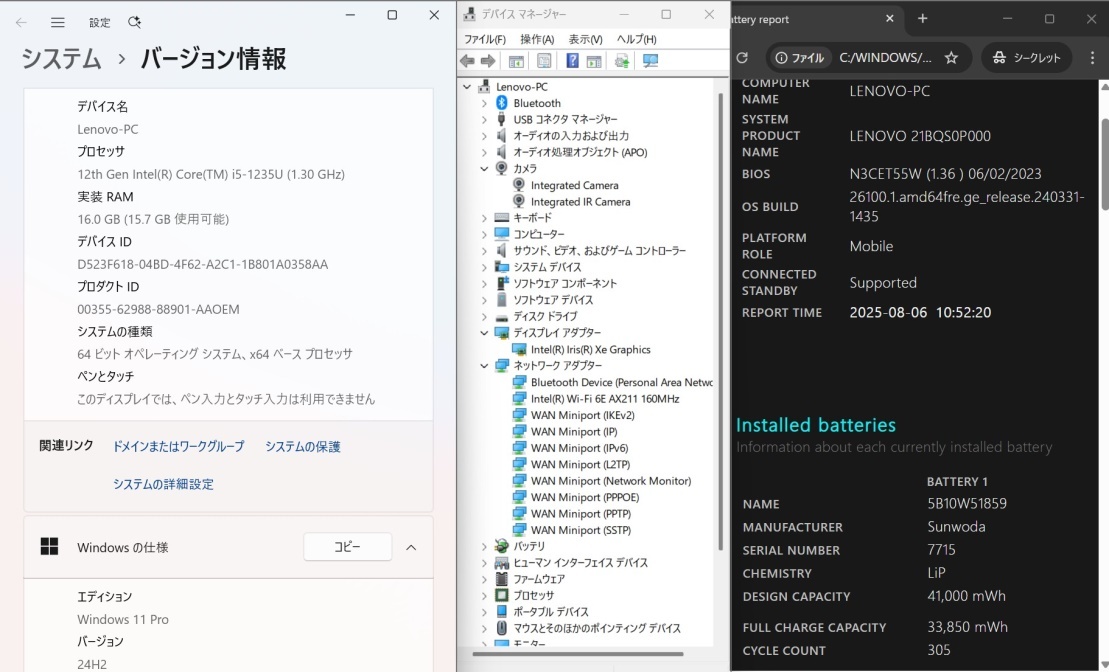Click processor value 12th Gen Intel Core i5-1235U
Viewport: 1109px width, 672px height.
click(x=211, y=174)
